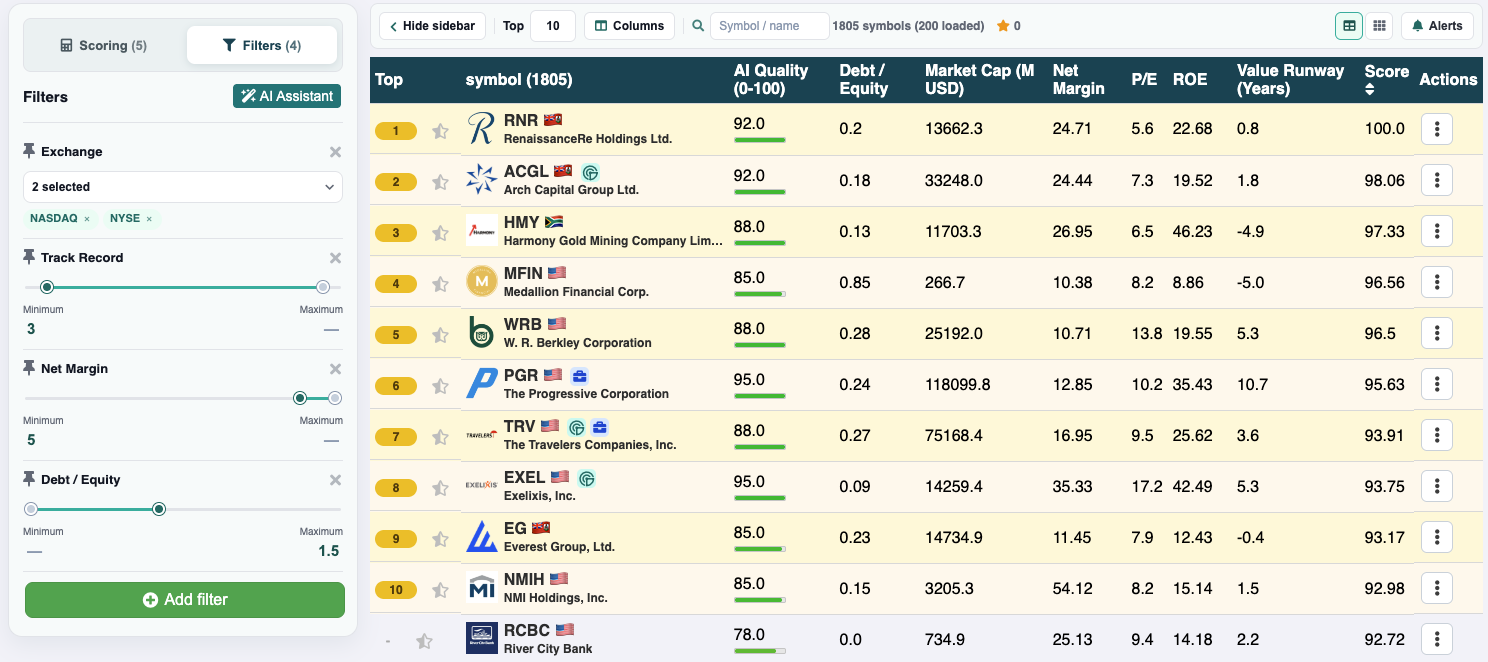Open actions menu for Arch Capital row
The width and height of the screenshot is (1488, 662).
(1436, 180)
